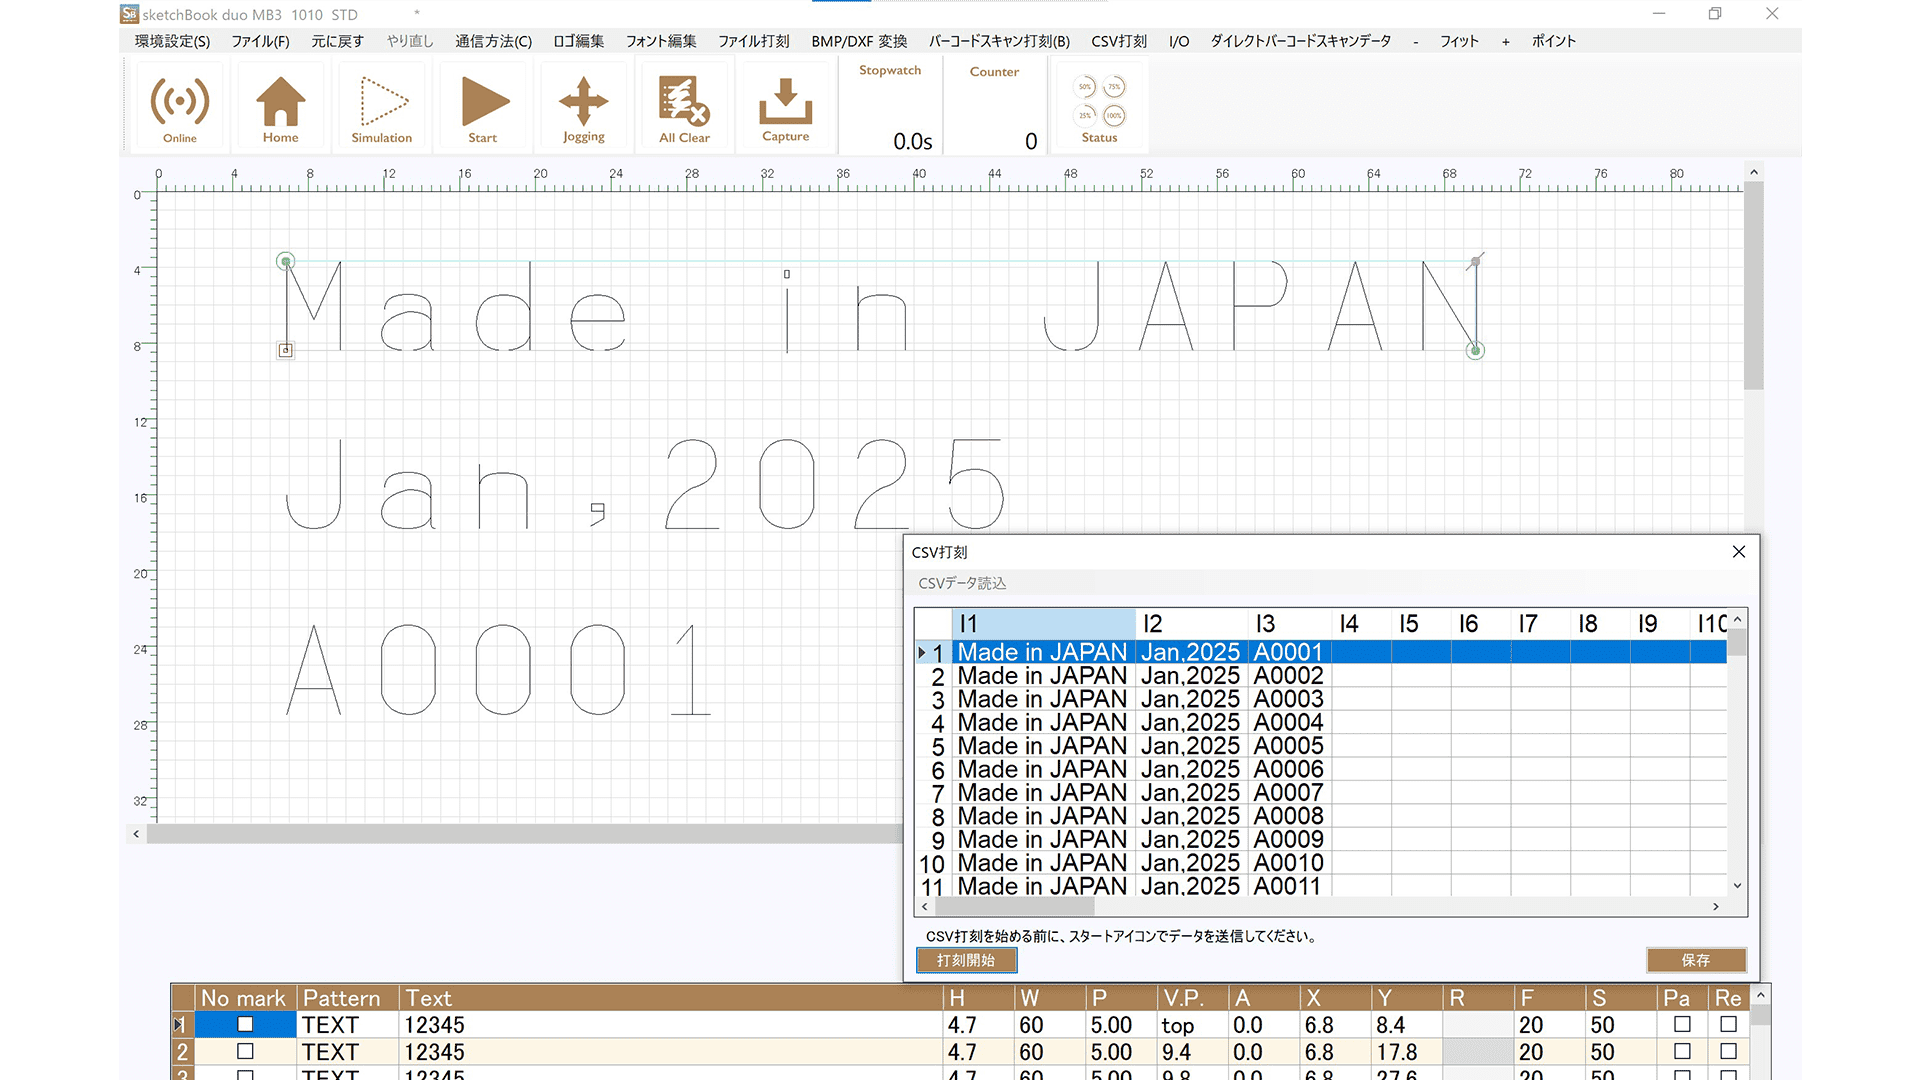Click the 打刻開始 button
Screen dimensions: 1920x1080
click(x=966, y=960)
